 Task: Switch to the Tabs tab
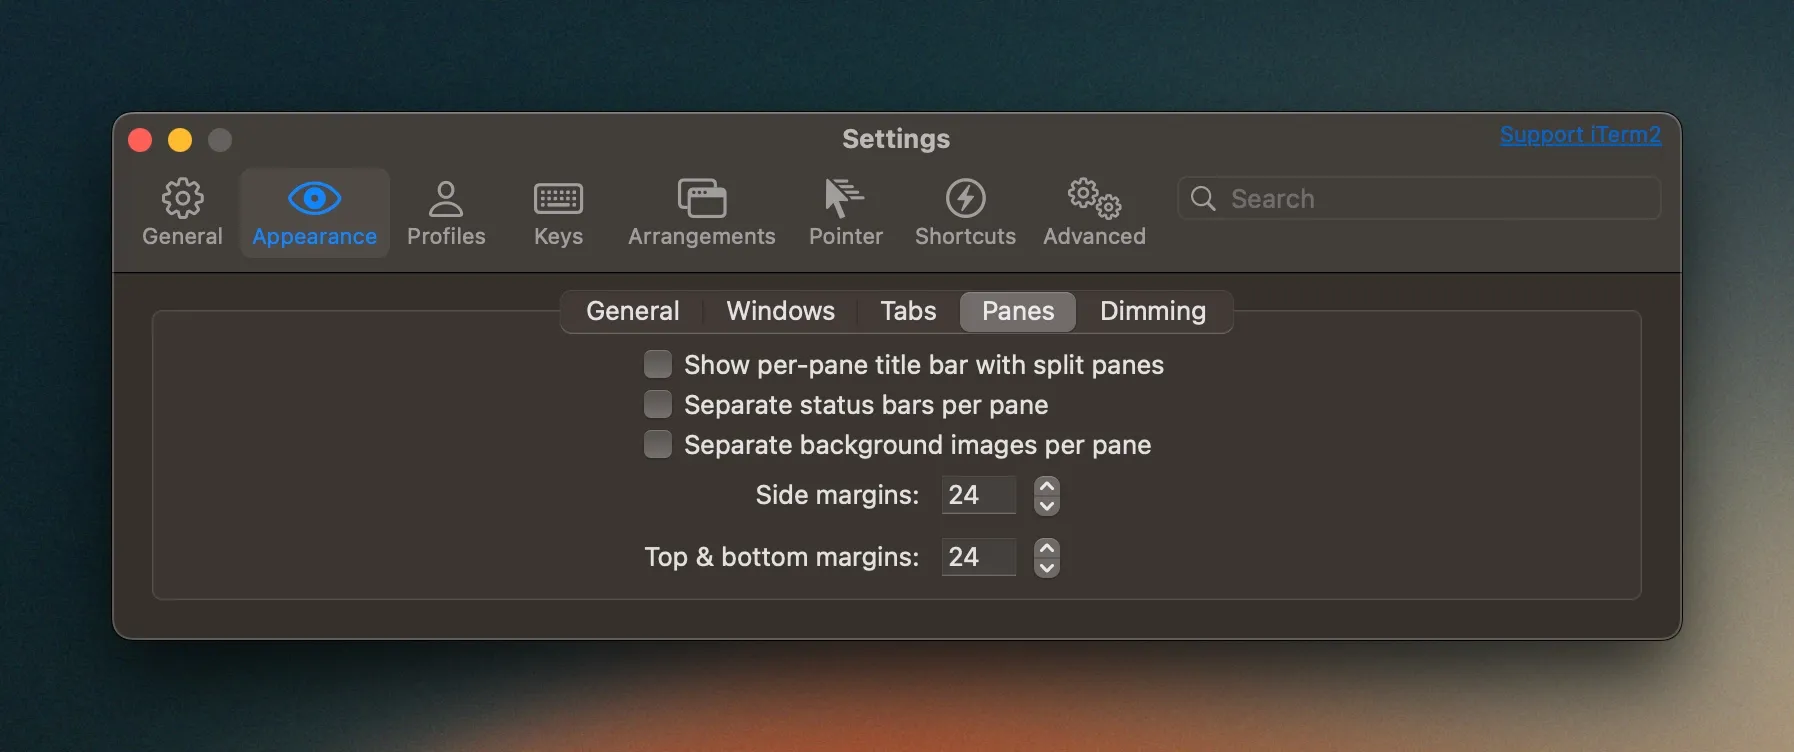click(x=908, y=311)
